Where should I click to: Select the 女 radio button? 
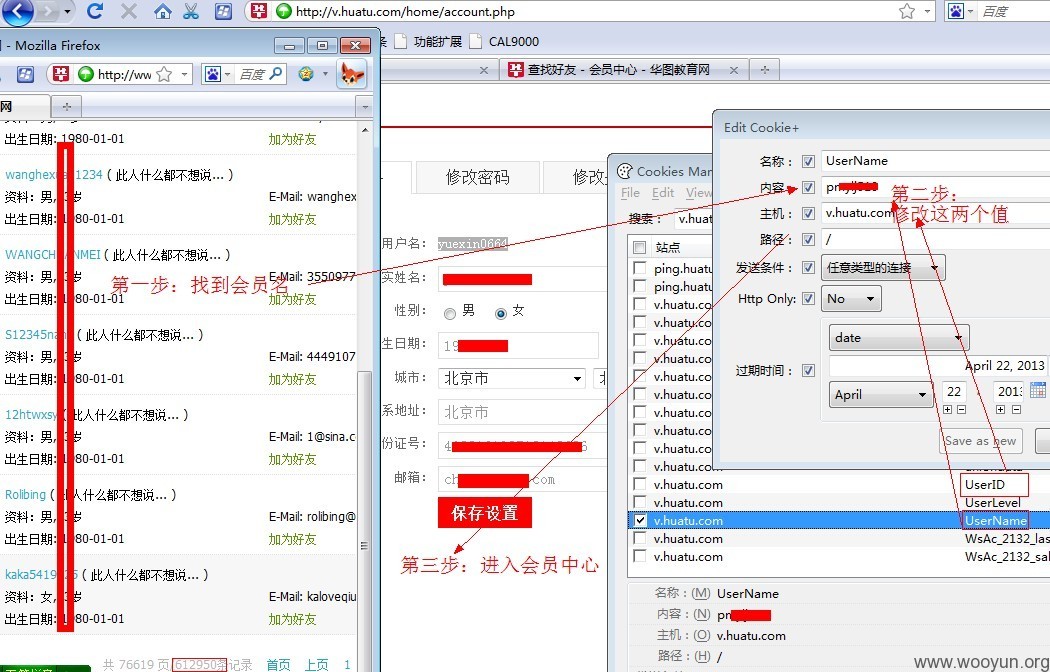(500, 313)
